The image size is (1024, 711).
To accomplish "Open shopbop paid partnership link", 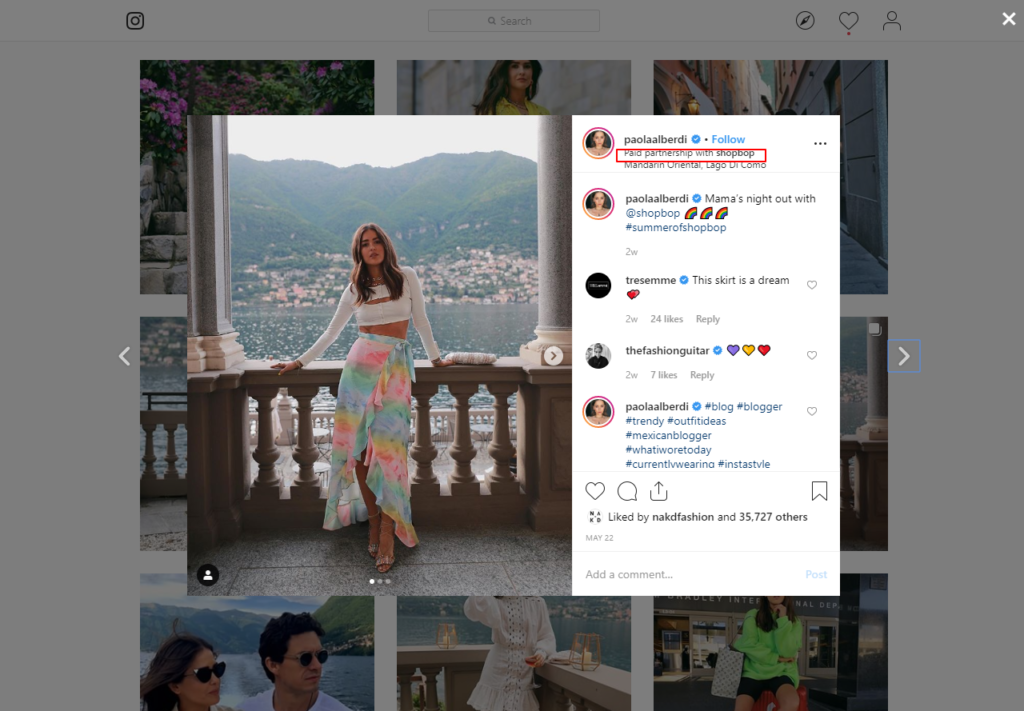I will click(x=735, y=153).
